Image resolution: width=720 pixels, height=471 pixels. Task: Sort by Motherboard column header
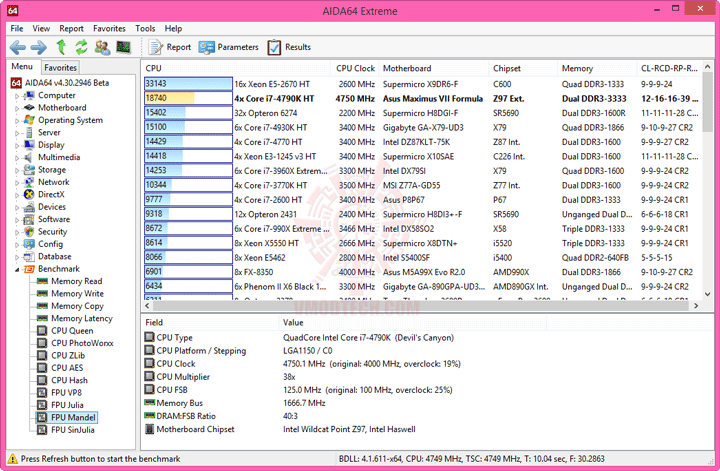coord(433,68)
